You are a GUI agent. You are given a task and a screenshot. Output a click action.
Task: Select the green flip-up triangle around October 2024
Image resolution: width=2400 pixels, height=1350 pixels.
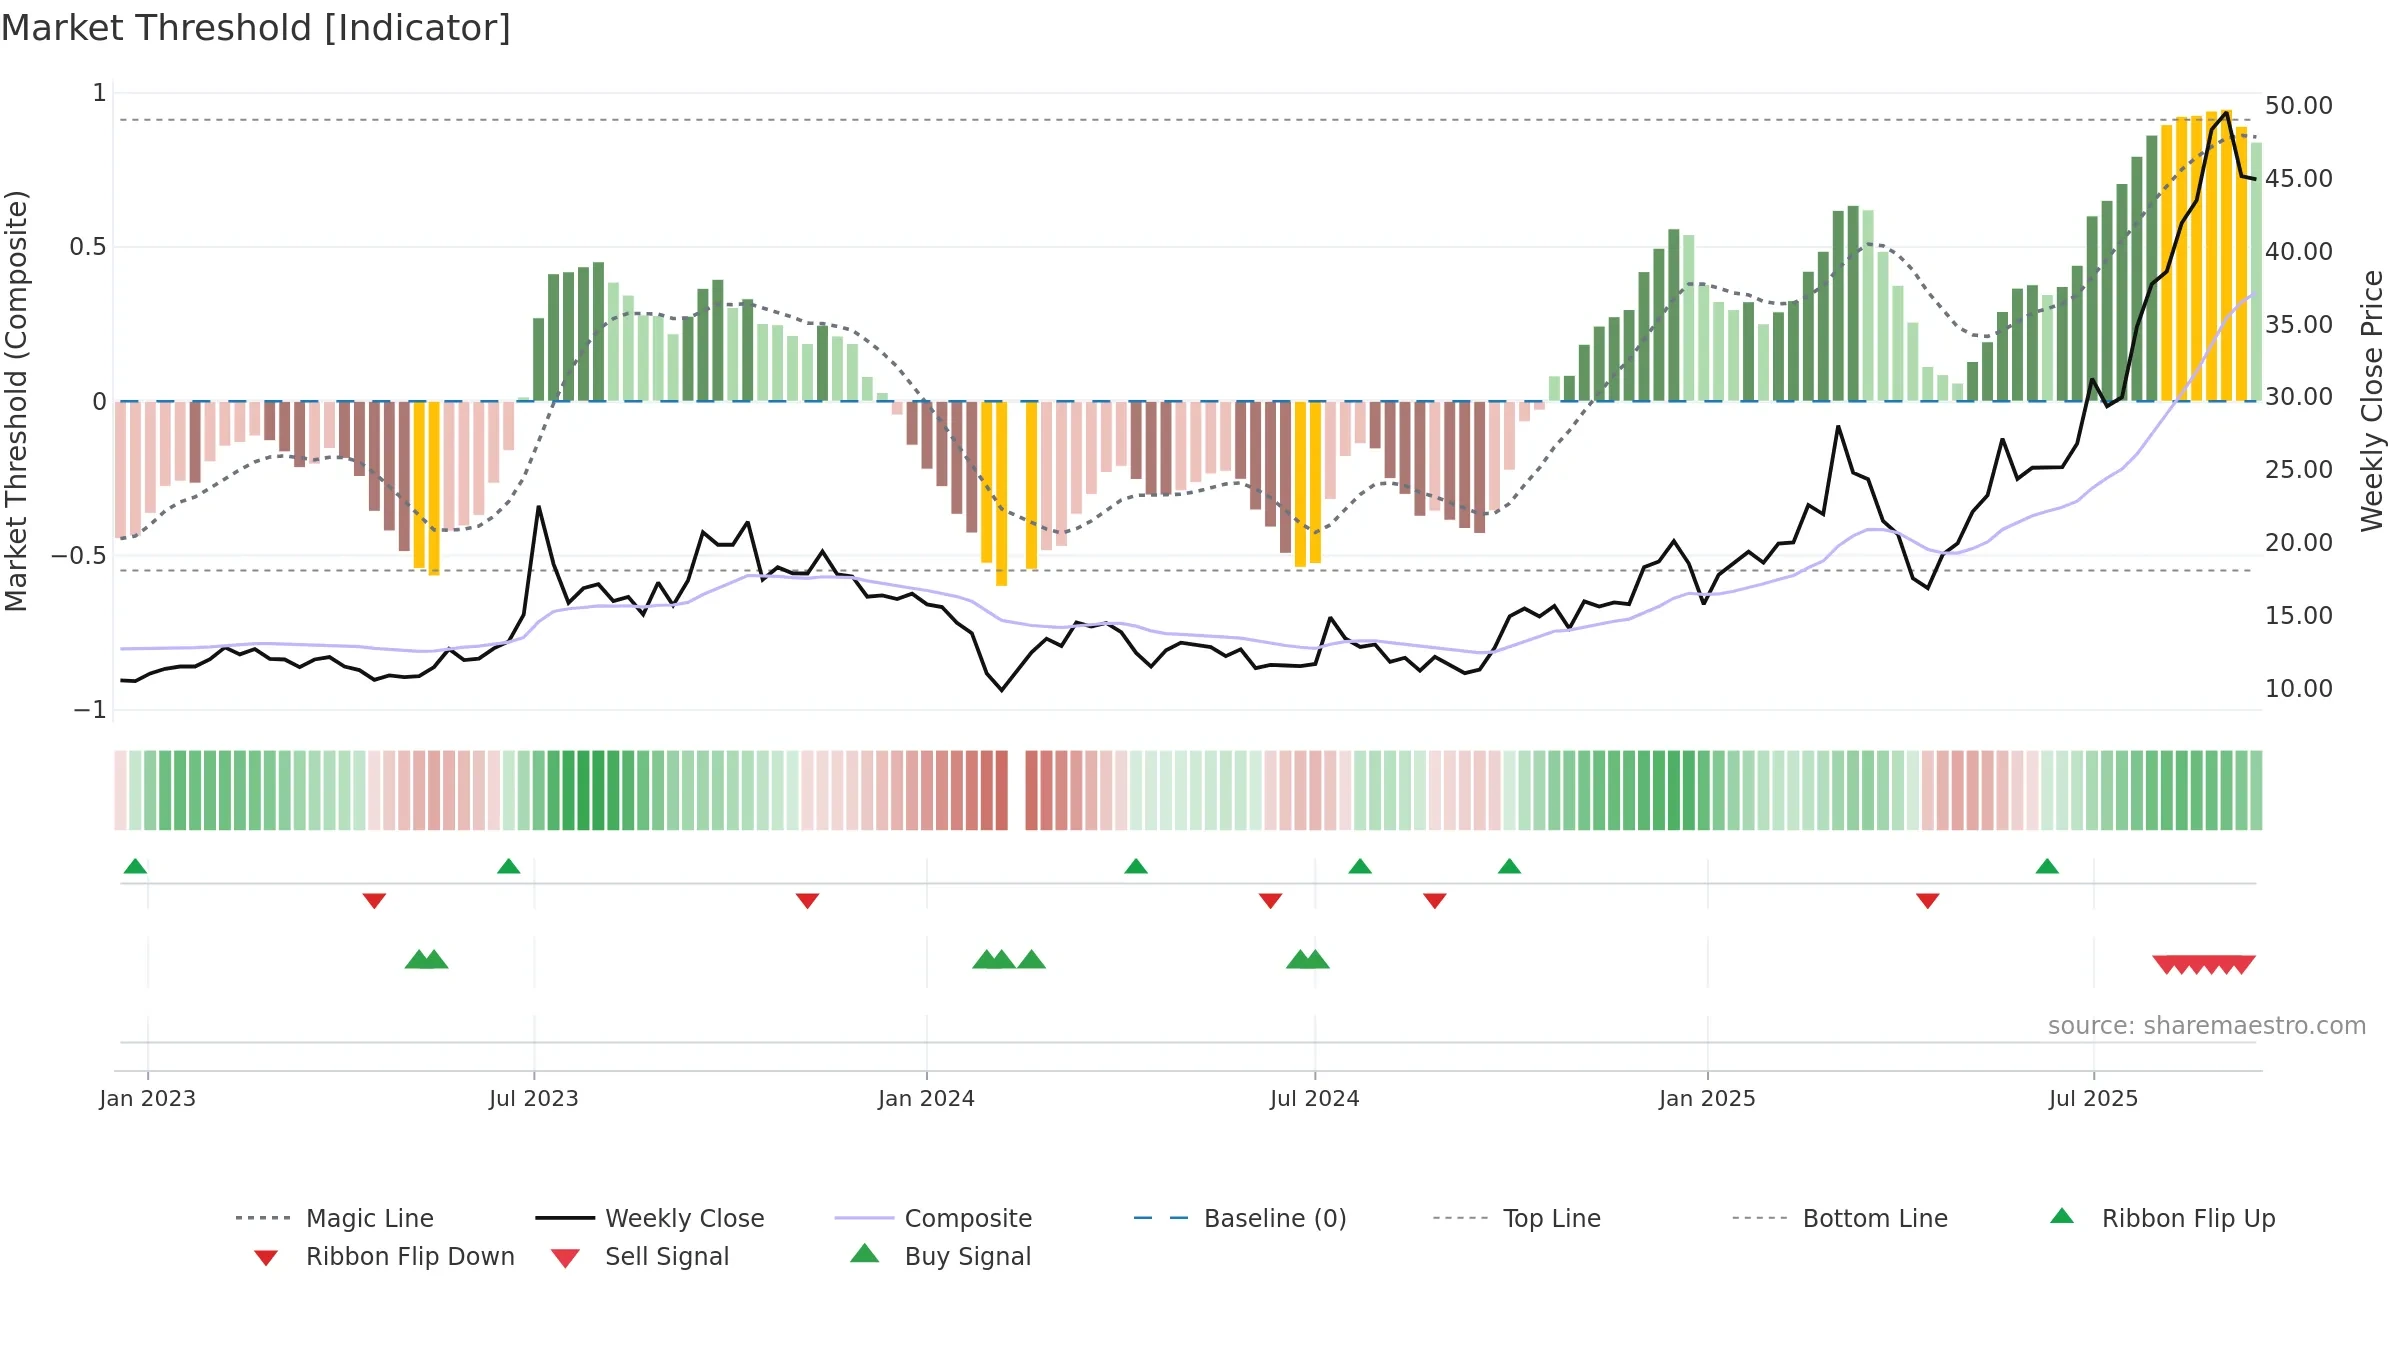point(1509,866)
